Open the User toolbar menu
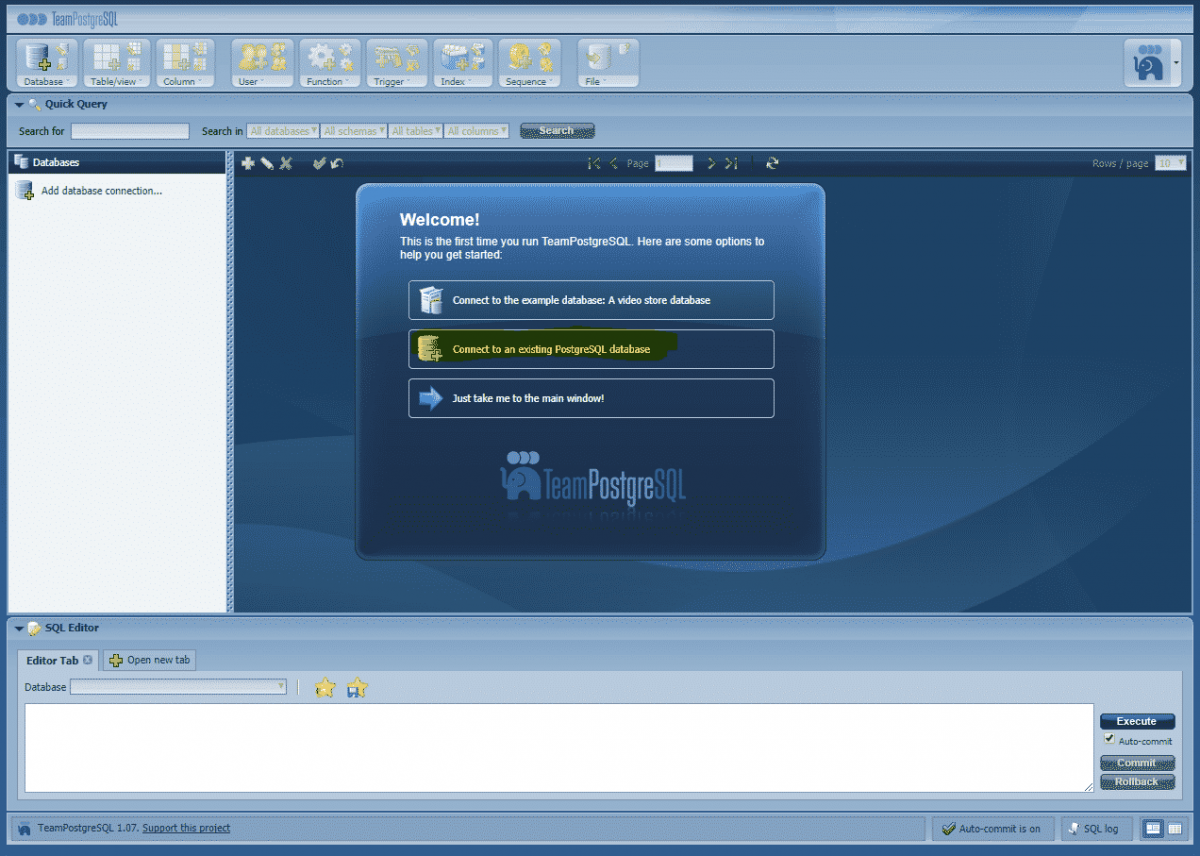Image resolution: width=1200 pixels, height=856 pixels. tap(262, 64)
